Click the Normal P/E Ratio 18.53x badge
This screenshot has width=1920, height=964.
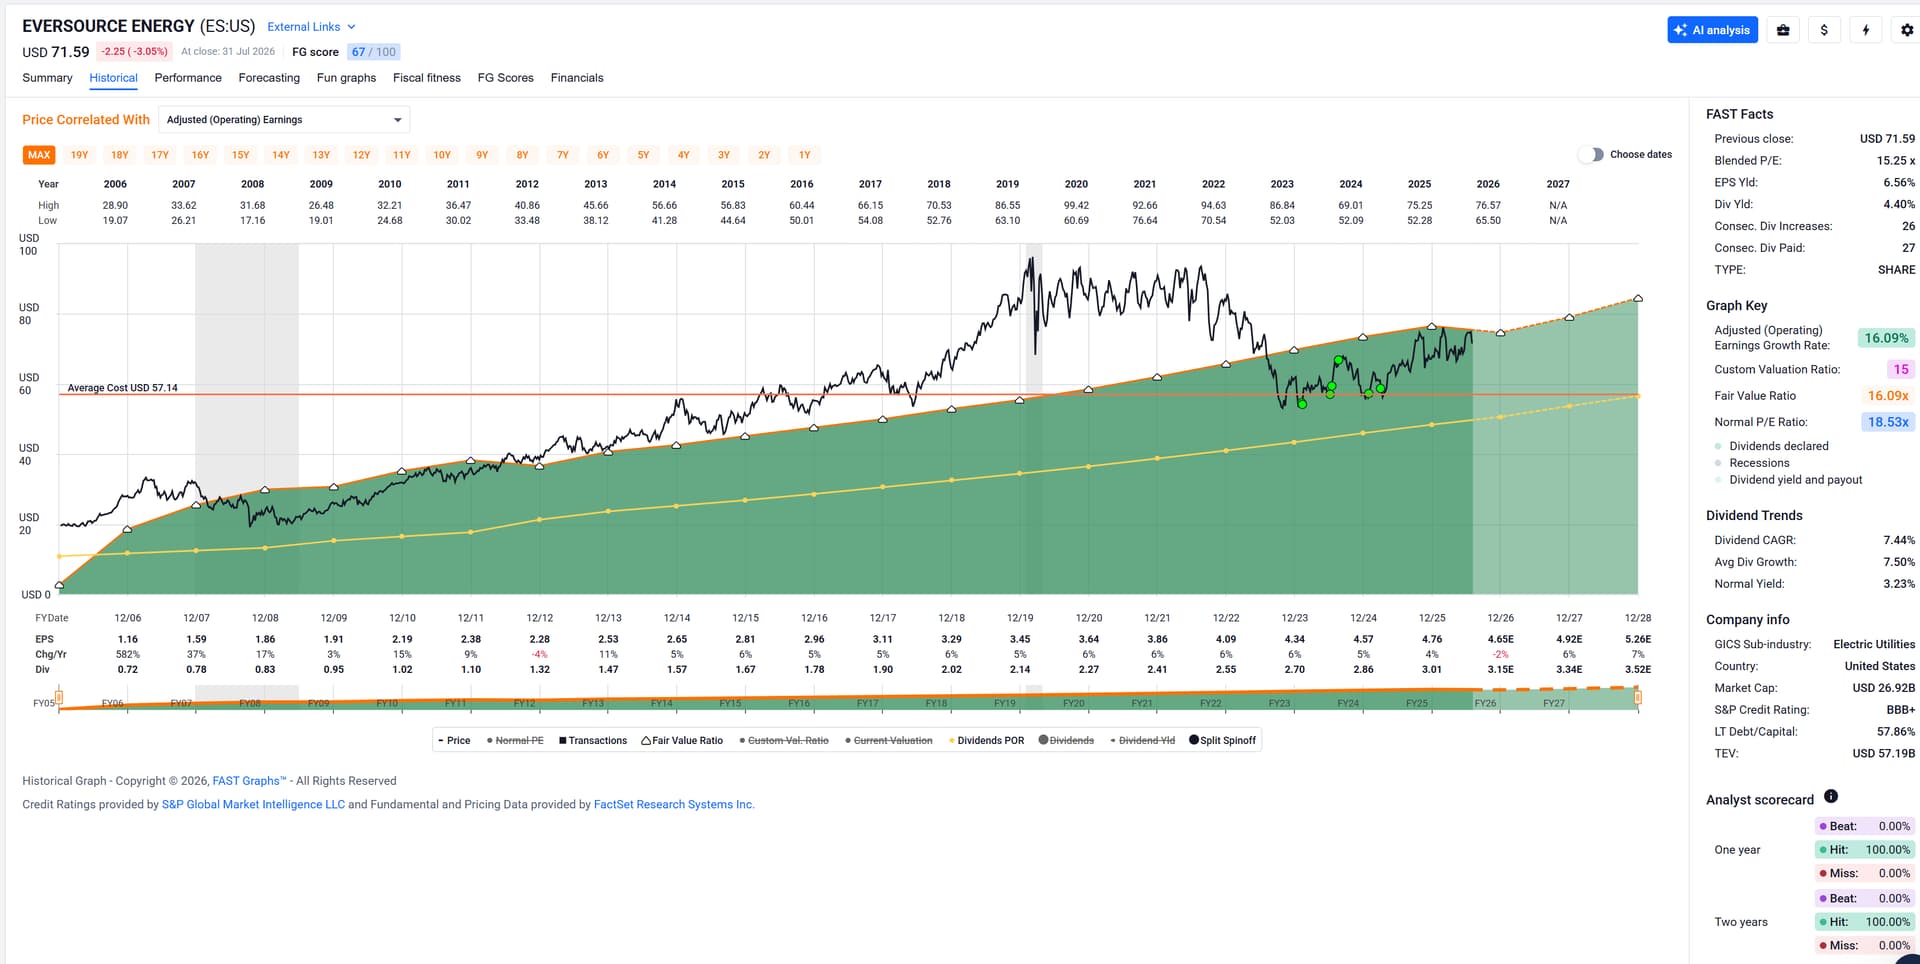click(1888, 422)
